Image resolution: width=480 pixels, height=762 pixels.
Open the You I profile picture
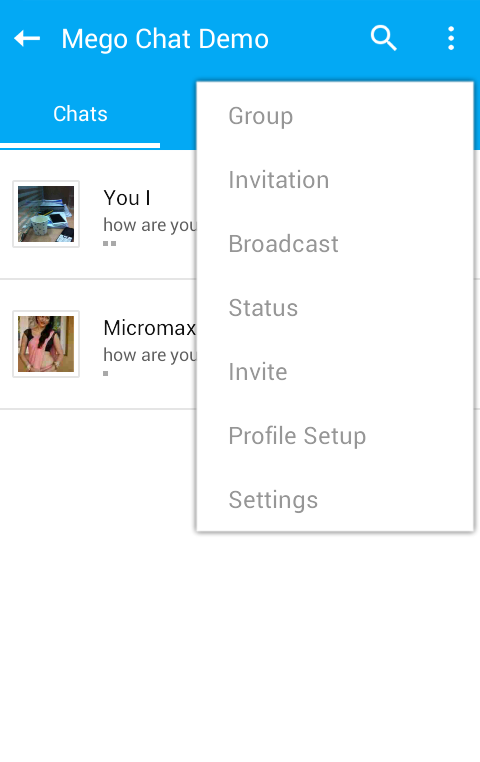46,214
